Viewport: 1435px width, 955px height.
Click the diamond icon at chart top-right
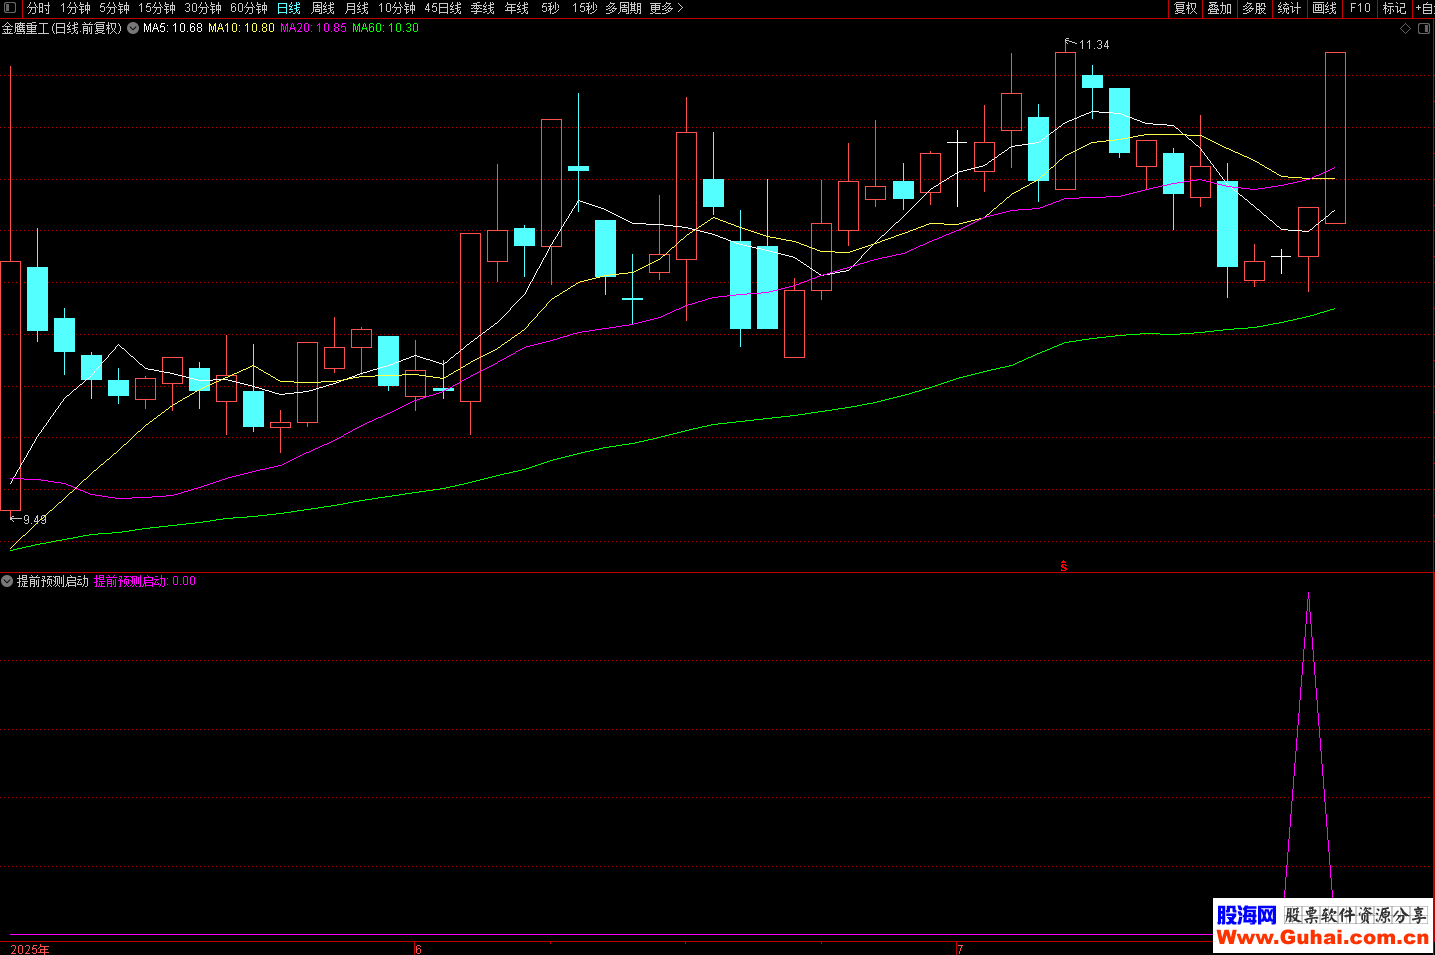point(1405,28)
